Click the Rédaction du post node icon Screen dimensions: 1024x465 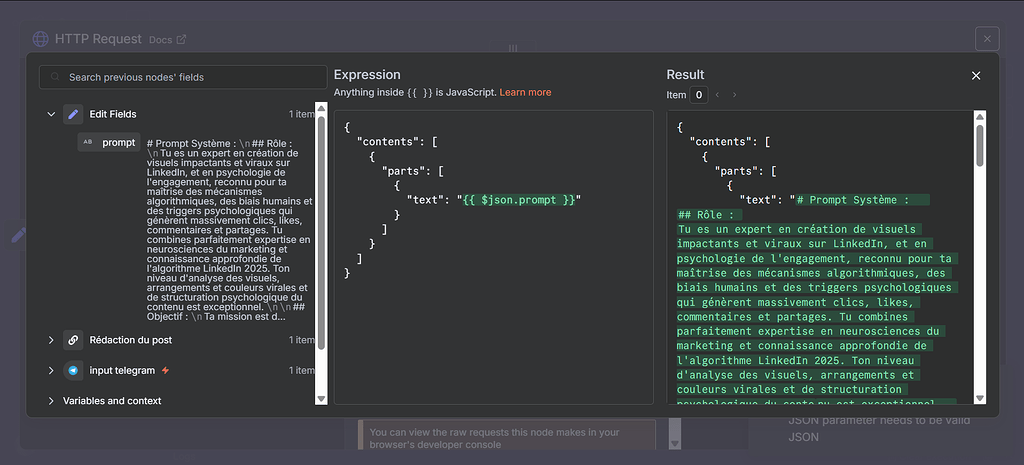[73, 340]
